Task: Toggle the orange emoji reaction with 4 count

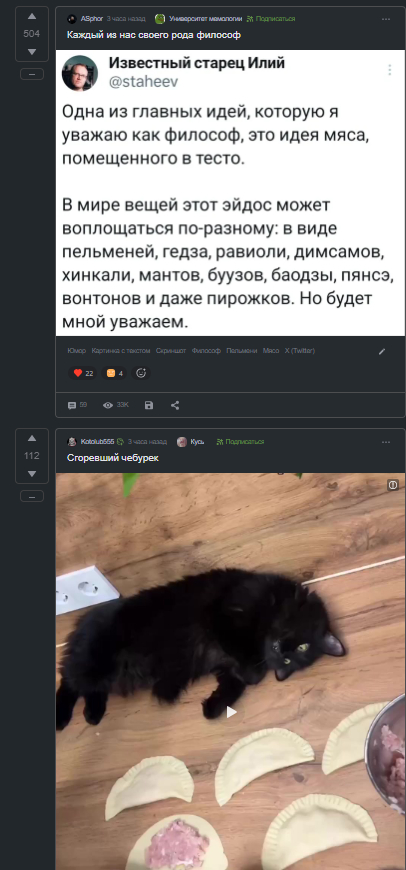Action: (x=115, y=373)
